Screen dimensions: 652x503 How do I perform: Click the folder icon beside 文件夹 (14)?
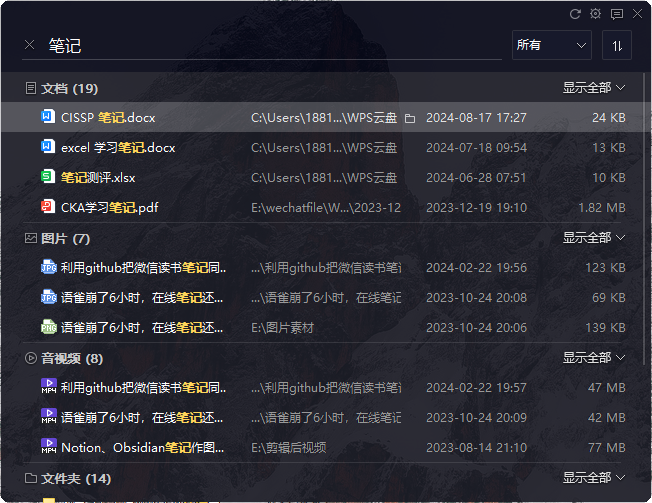(30, 478)
